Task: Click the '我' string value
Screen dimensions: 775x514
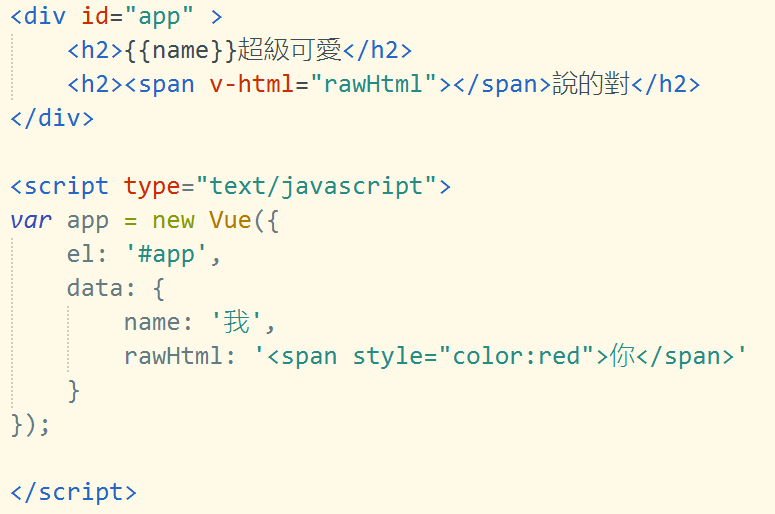Action: point(237,322)
